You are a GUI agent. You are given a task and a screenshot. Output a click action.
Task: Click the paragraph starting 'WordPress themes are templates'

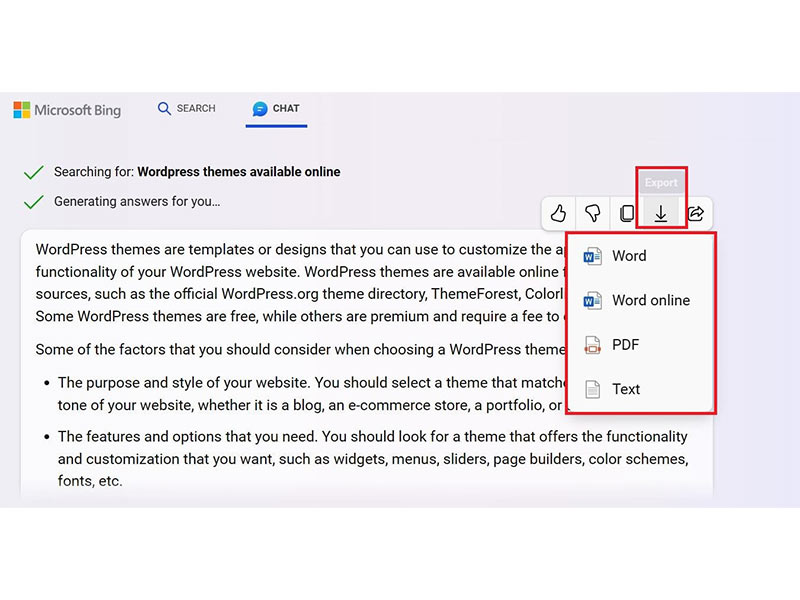point(300,283)
